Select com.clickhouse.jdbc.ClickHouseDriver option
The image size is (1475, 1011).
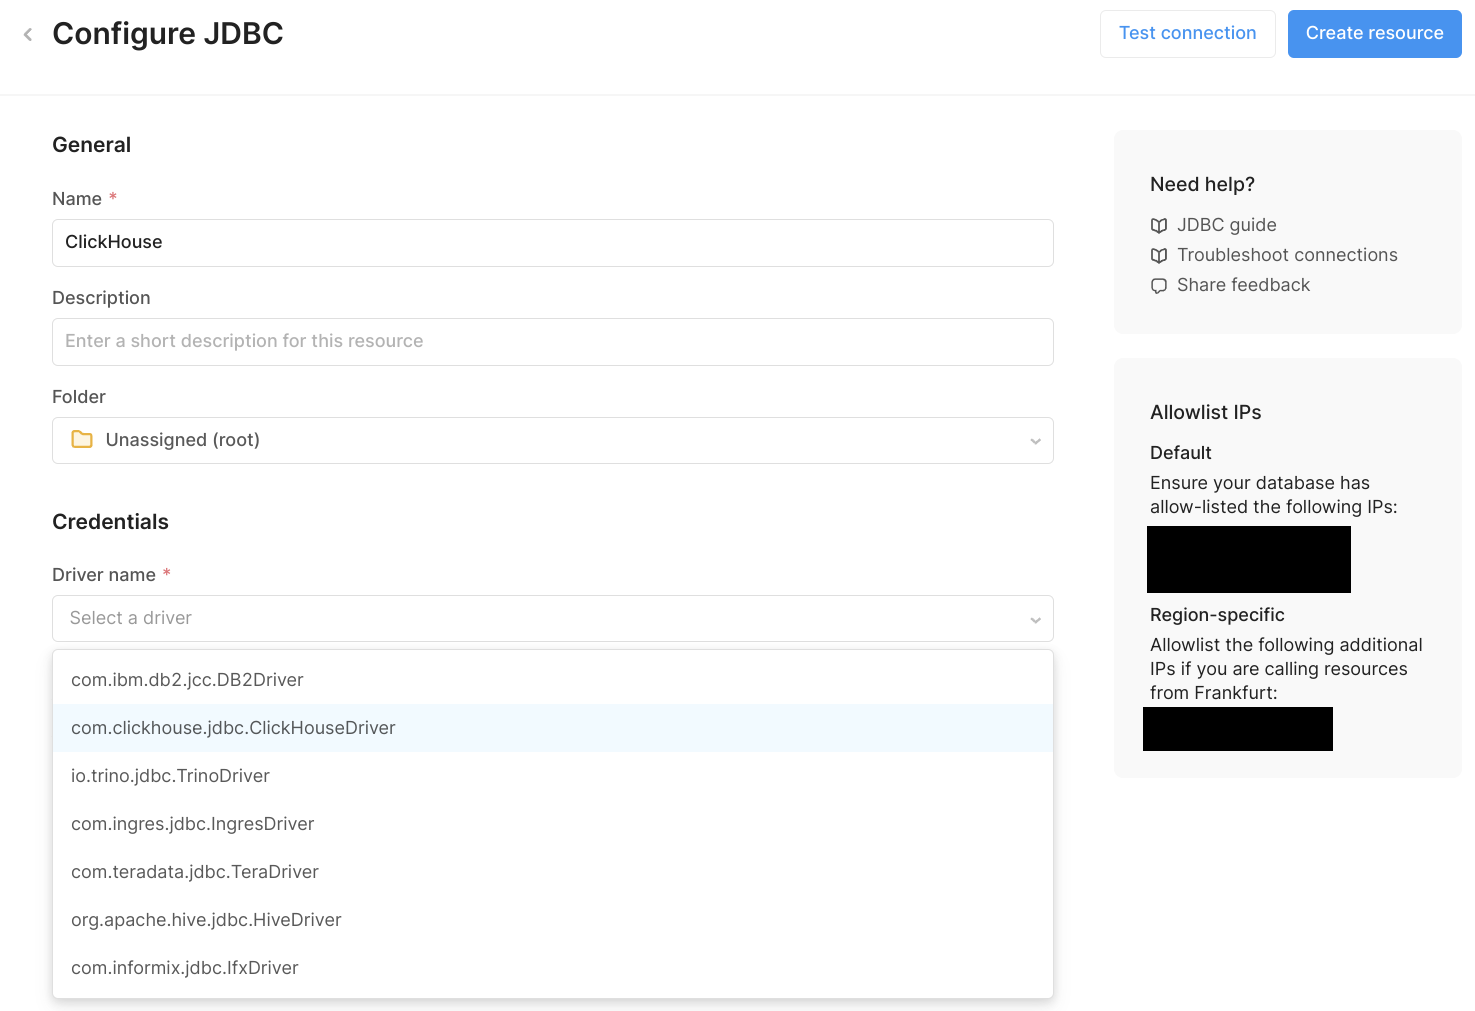click(x=233, y=728)
